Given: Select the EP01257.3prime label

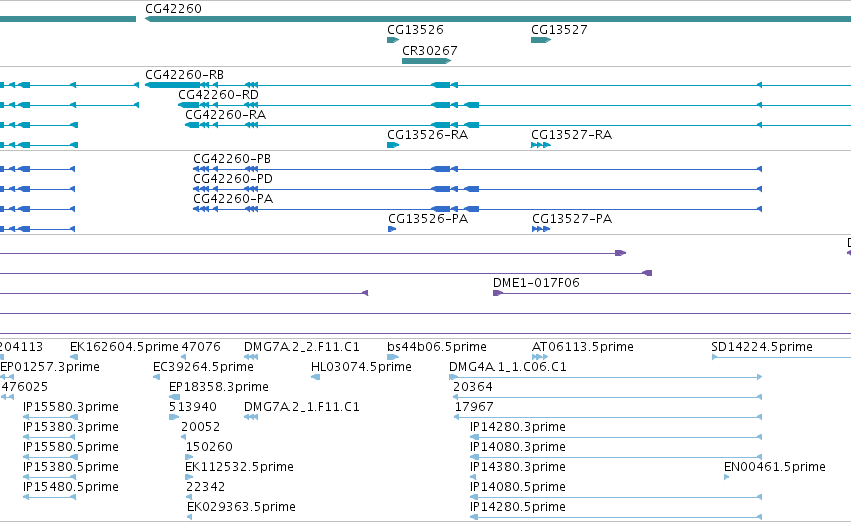Looking at the screenshot, I should [50, 367].
